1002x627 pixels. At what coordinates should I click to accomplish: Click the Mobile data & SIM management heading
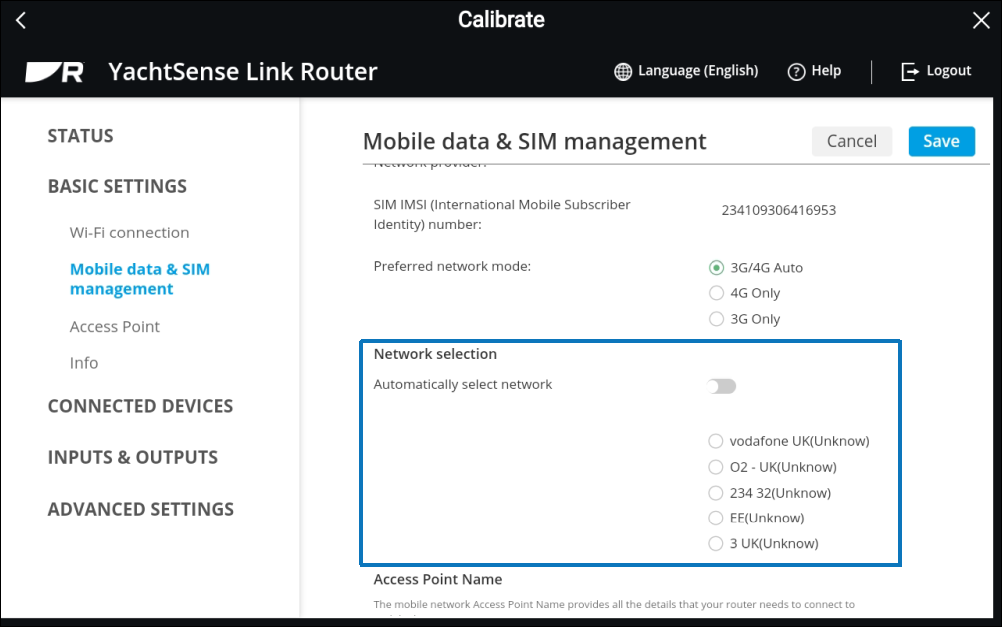[x=534, y=141]
